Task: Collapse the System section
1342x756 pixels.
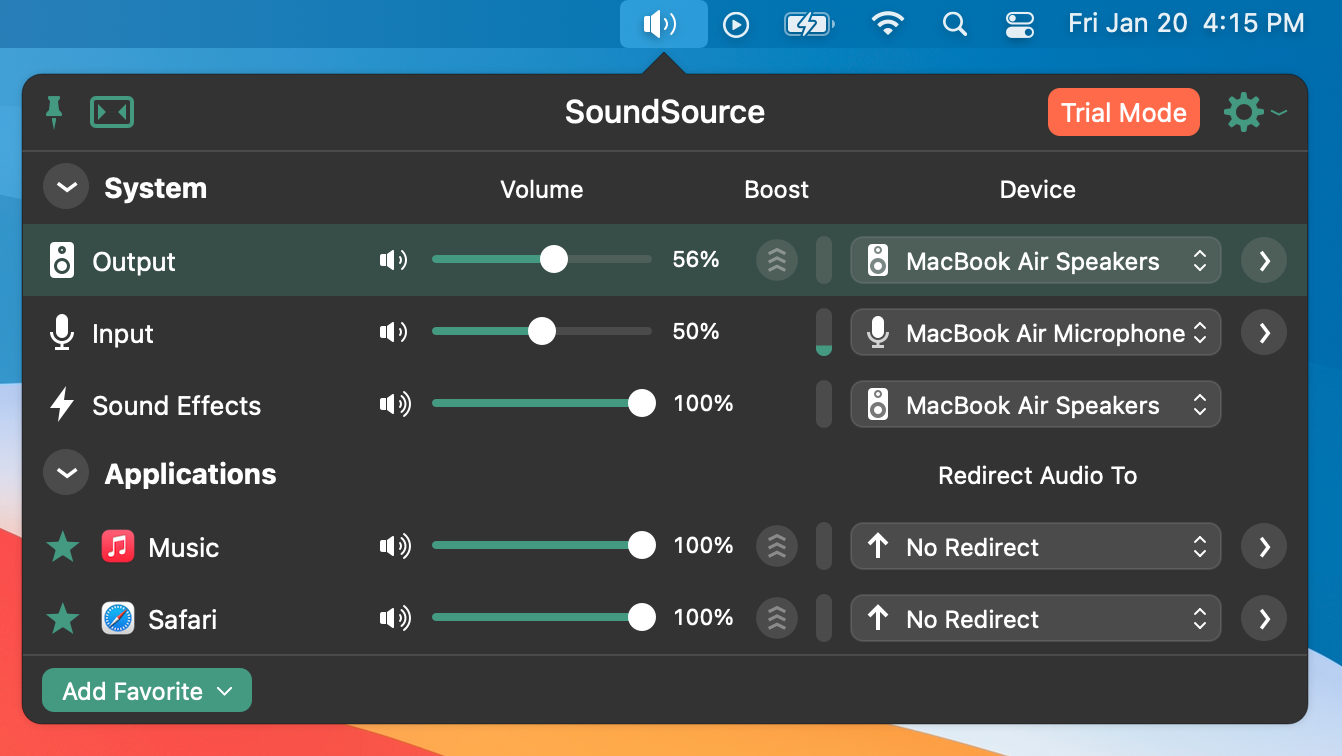Action: pyautogui.click(x=66, y=187)
